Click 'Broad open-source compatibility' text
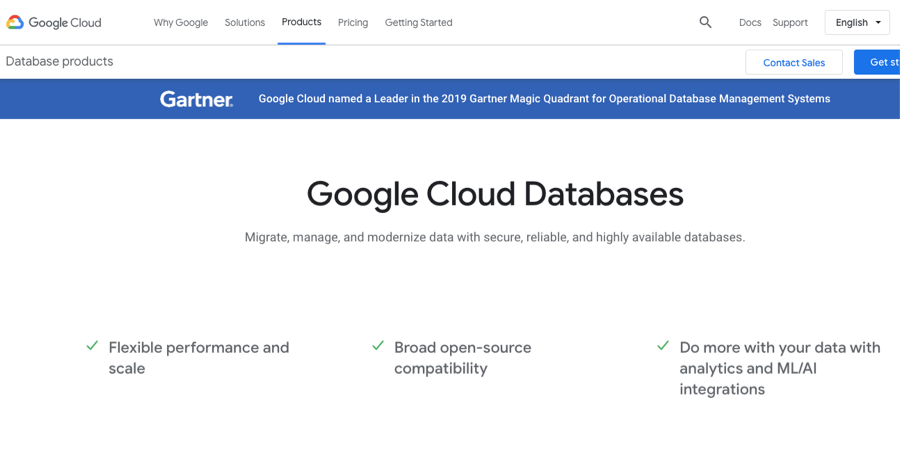Image resolution: width=900 pixels, height=469 pixels. (x=463, y=358)
